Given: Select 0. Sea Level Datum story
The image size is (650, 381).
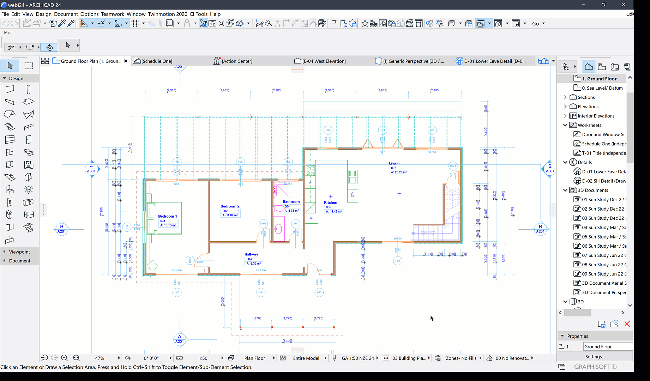Looking at the screenshot, I should pyautogui.click(x=599, y=88).
